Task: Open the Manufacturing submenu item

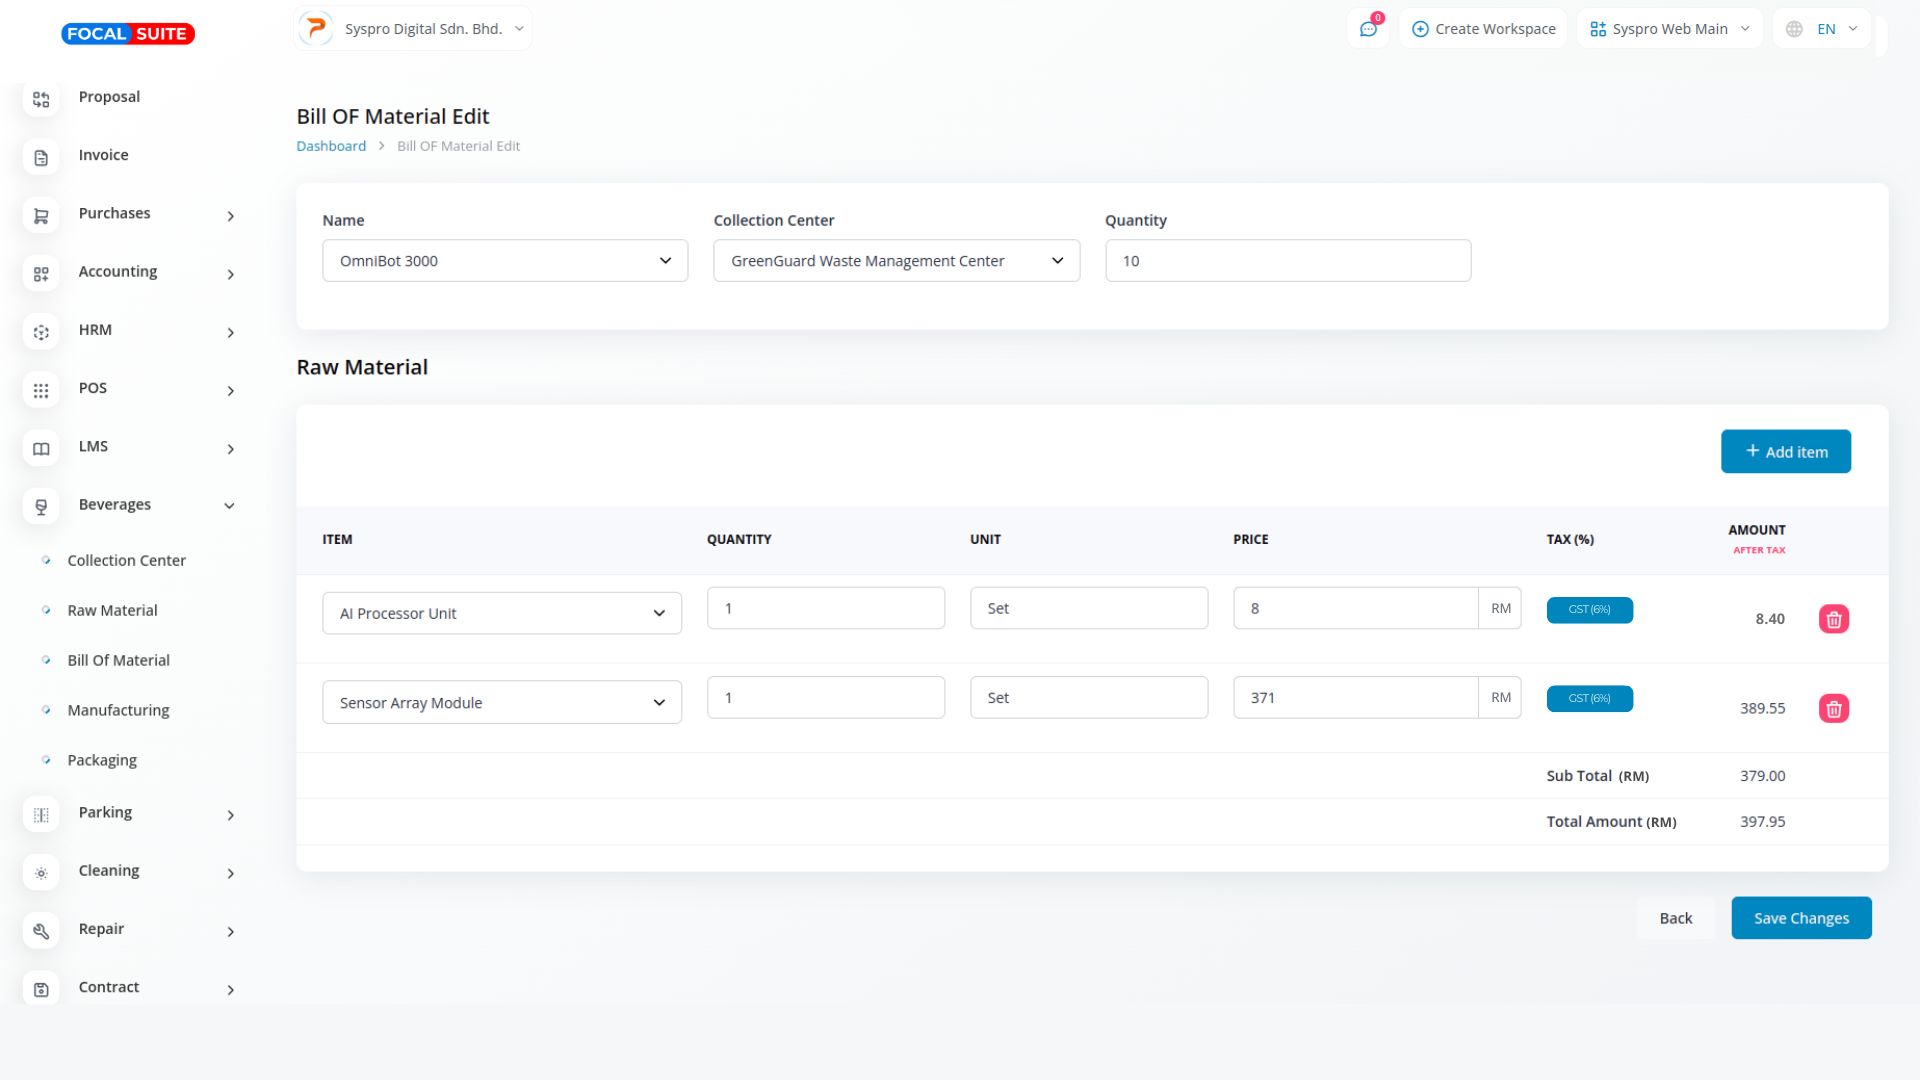Action: (x=118, y=710)
